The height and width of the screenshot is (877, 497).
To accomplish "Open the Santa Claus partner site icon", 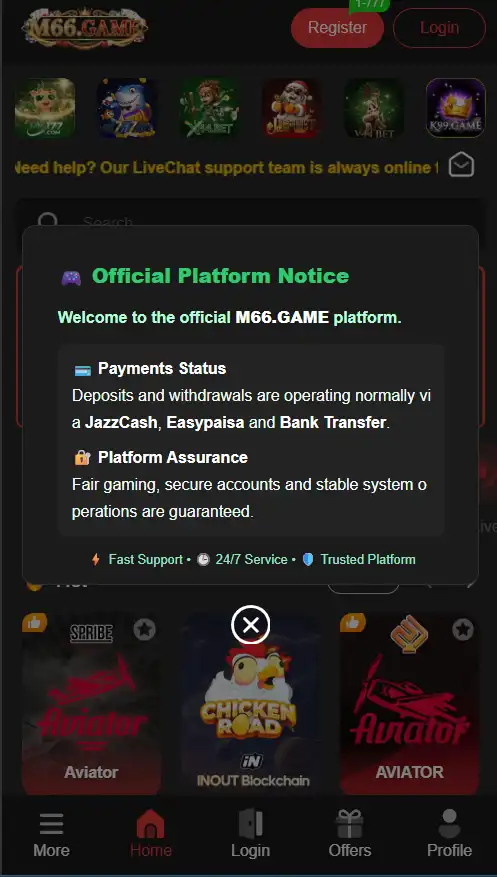I will click(x=291, y=107).
